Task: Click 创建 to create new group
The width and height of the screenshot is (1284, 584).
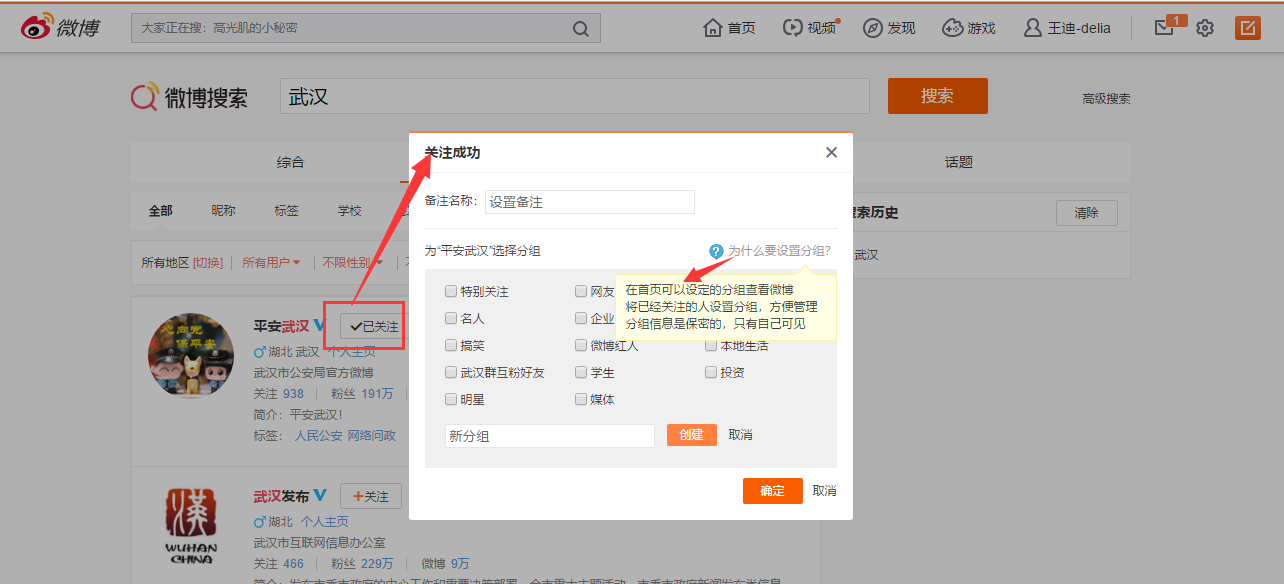Action: click(x=692, y=435)
